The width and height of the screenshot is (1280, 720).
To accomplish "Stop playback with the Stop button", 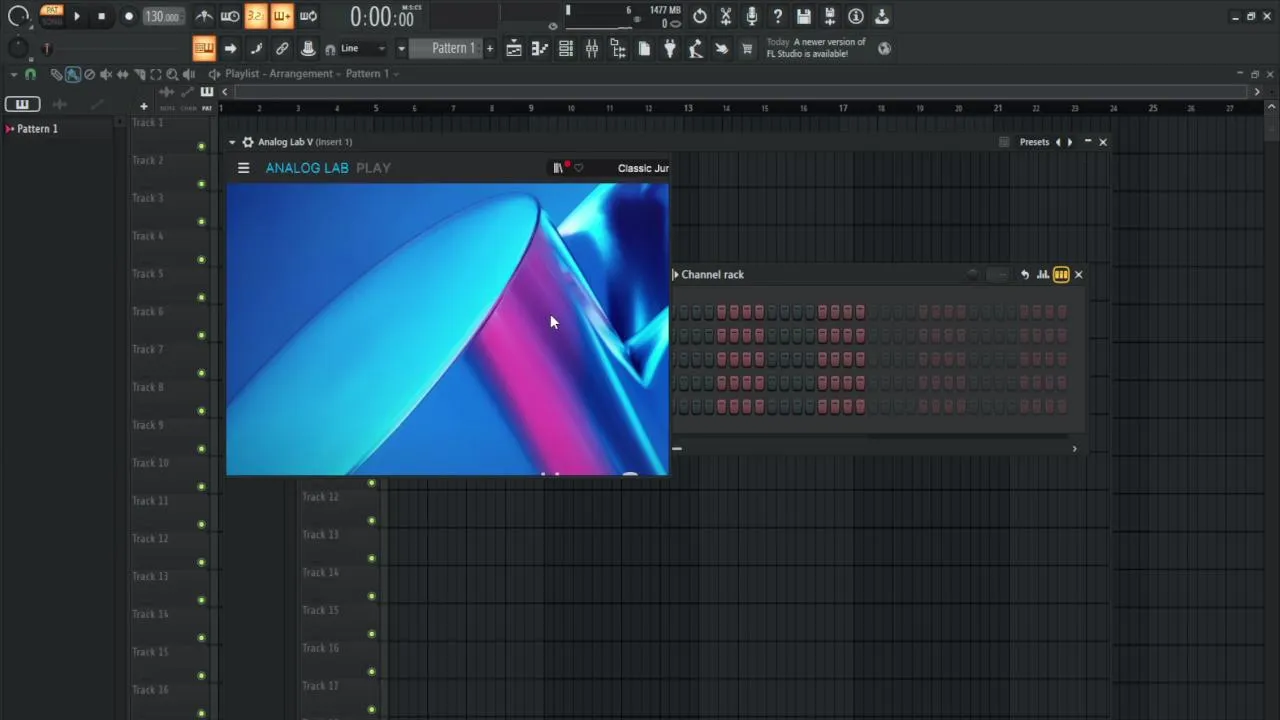I will [101, 16].
